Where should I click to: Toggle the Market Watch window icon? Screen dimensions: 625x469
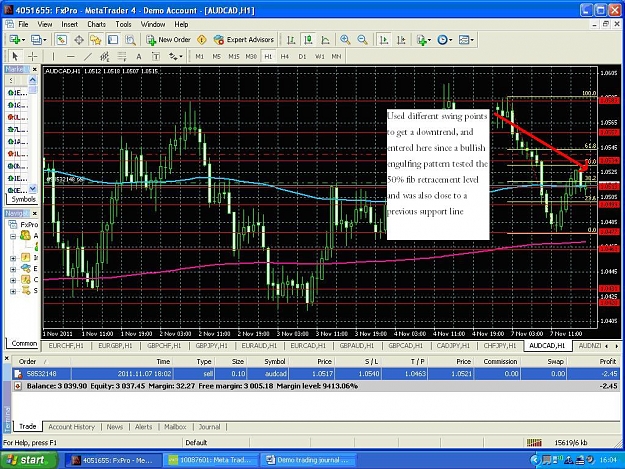pos(61,40)
